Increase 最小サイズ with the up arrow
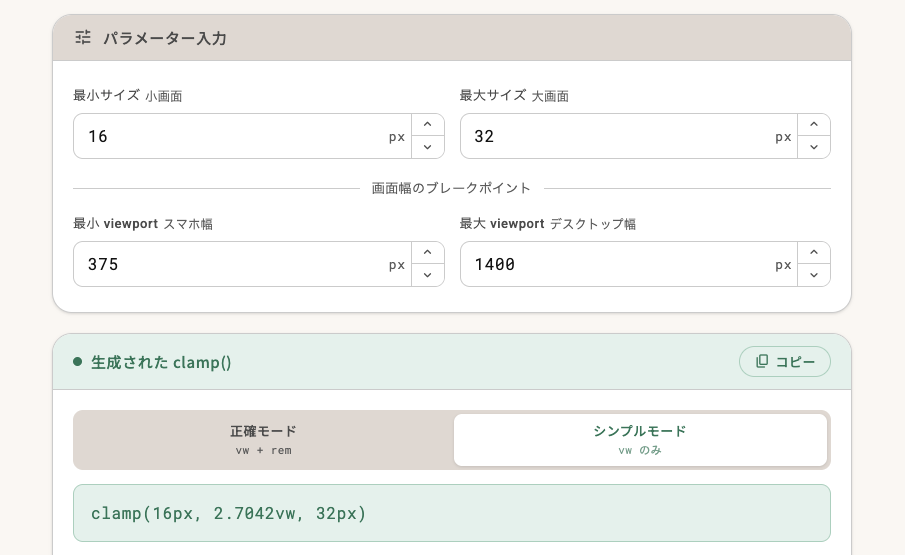The width and height of the screenshot is (905, 555). click(x=427, y=125)
